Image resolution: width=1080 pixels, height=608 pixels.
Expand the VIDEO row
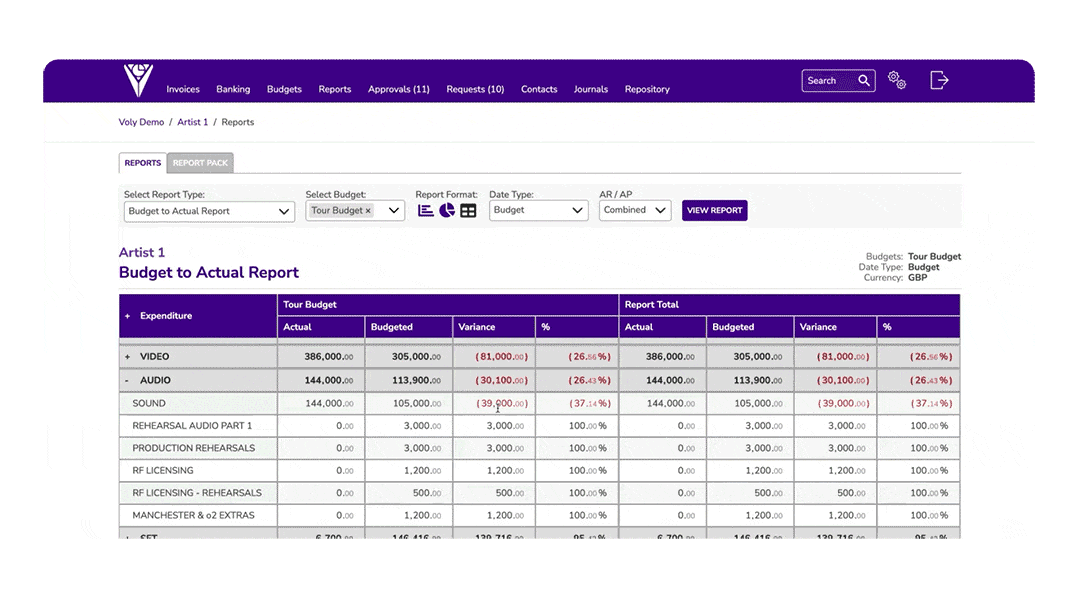click(x=127, y=357)
